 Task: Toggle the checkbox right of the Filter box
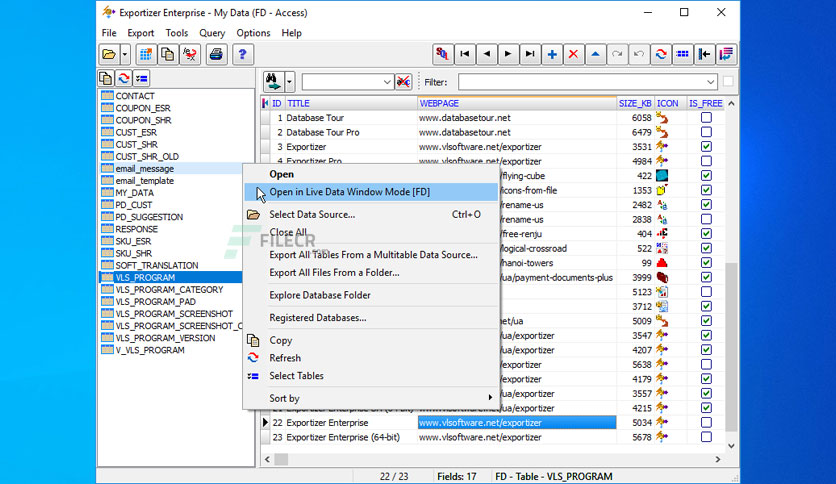[728, 82]
